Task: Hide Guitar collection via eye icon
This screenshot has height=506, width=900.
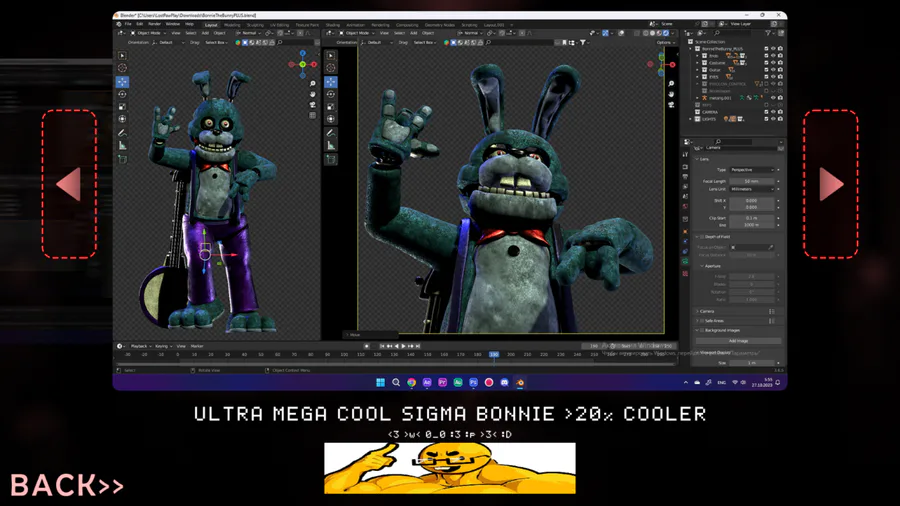Action: 773,70
